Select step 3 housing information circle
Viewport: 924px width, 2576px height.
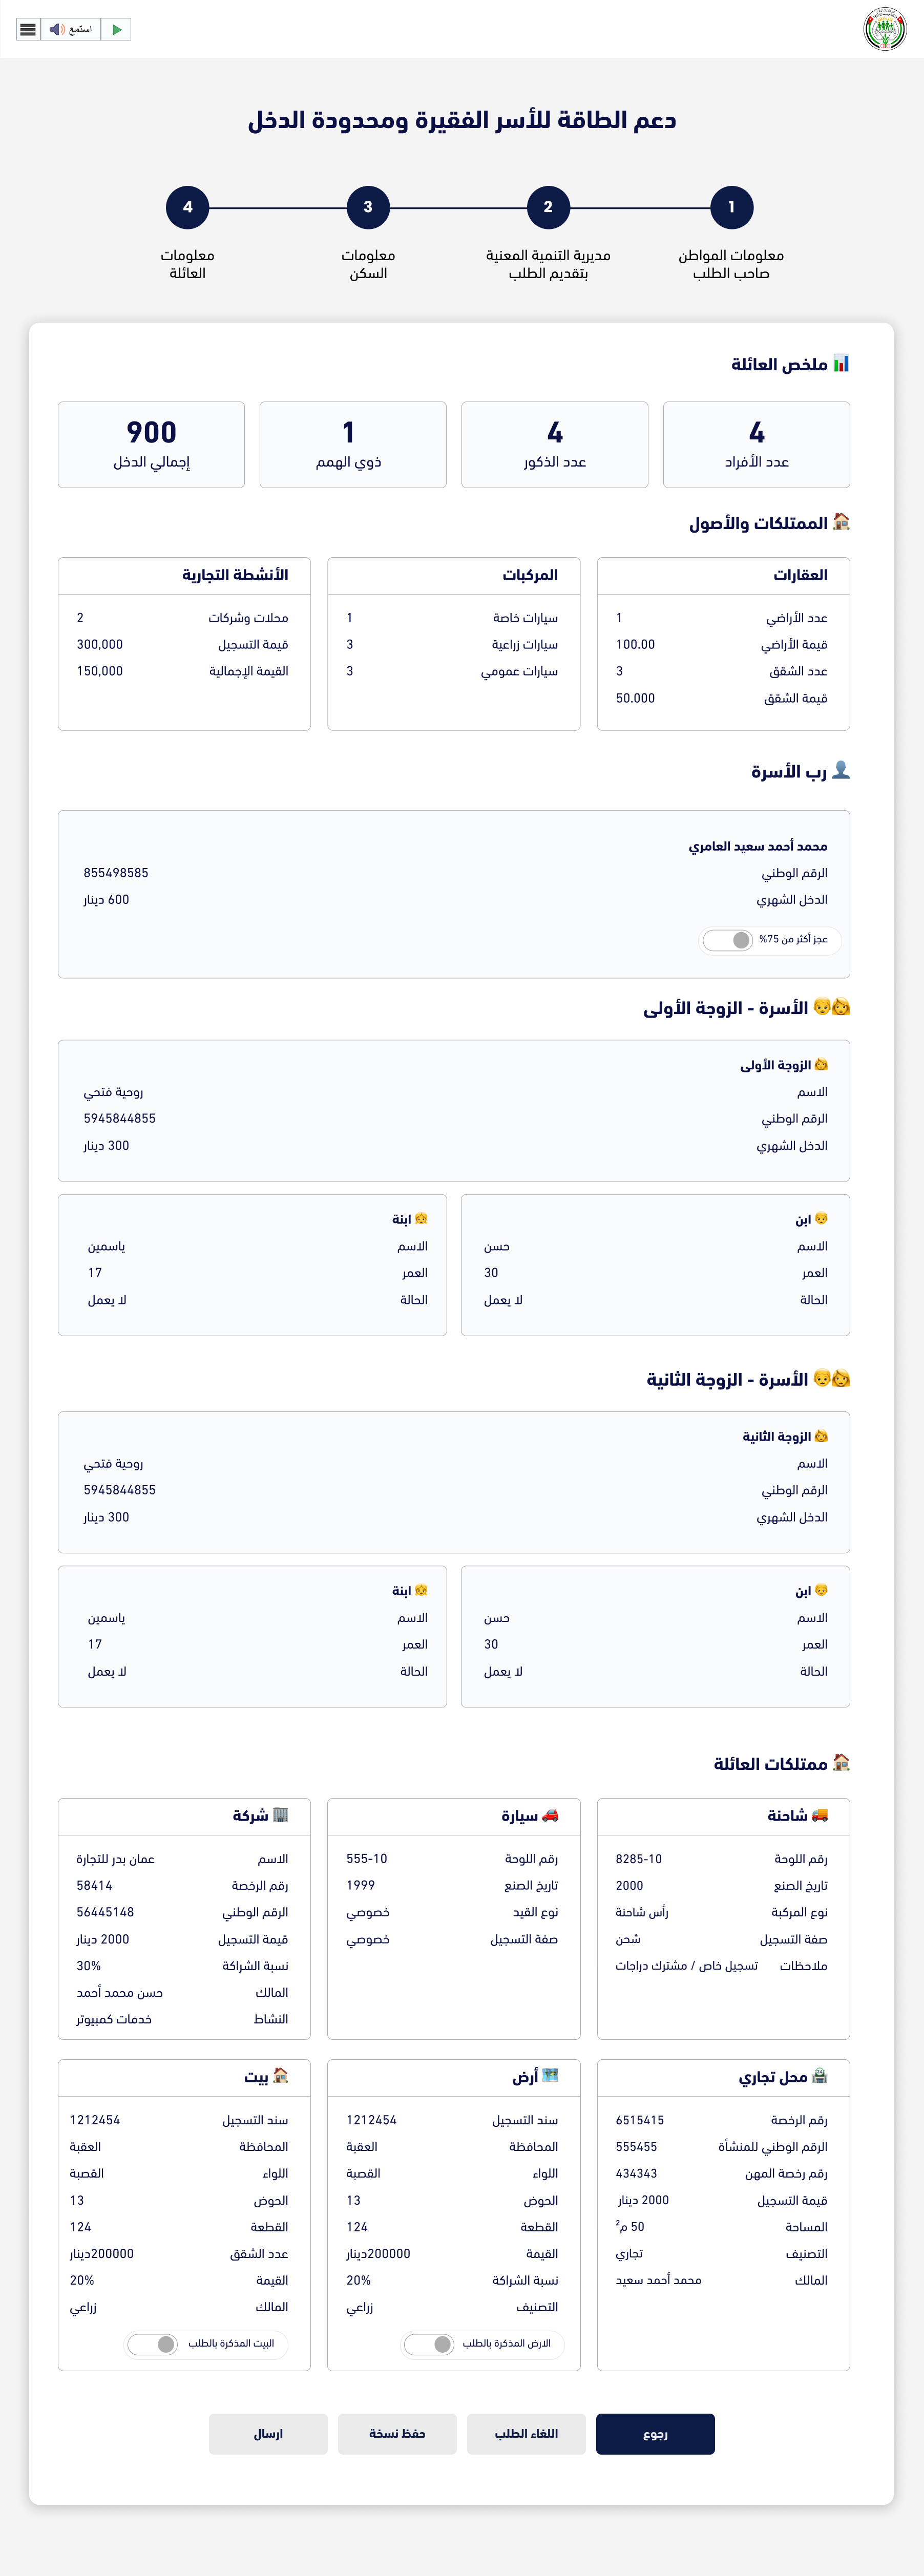(368, 207)
